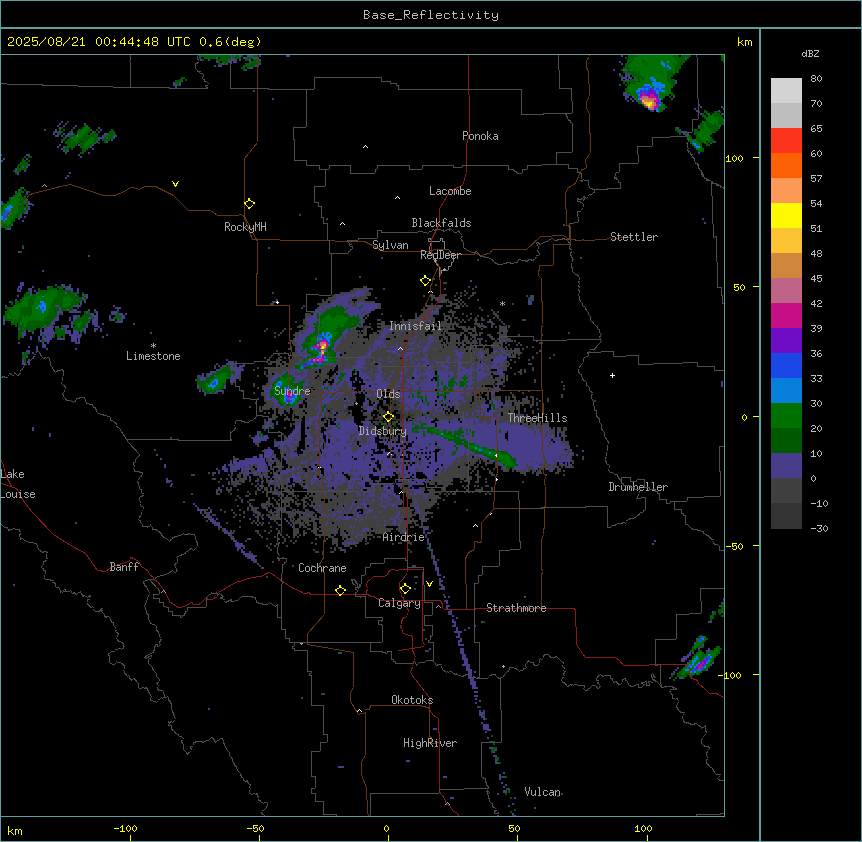The image size is (862, 842).
Task: Click the green streak echo west of ThreeHills
Action: pos(467,444)
